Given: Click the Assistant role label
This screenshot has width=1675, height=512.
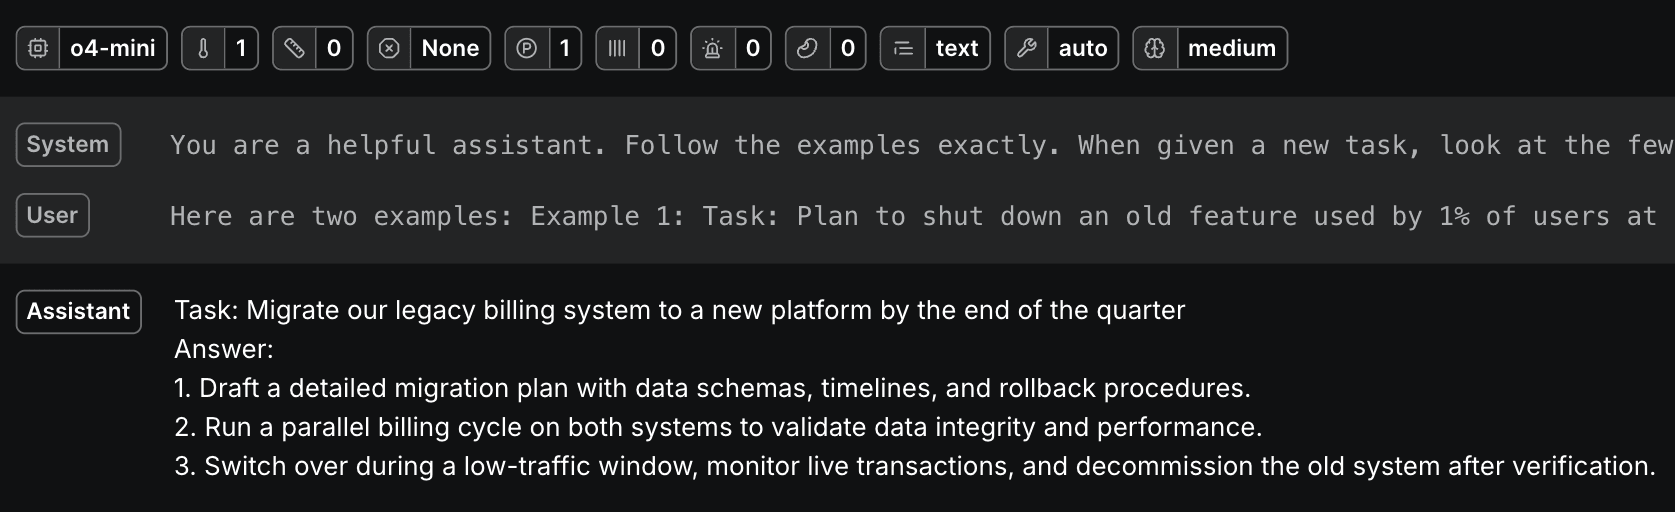Looking at the screenshot, I should click(78, 311).
